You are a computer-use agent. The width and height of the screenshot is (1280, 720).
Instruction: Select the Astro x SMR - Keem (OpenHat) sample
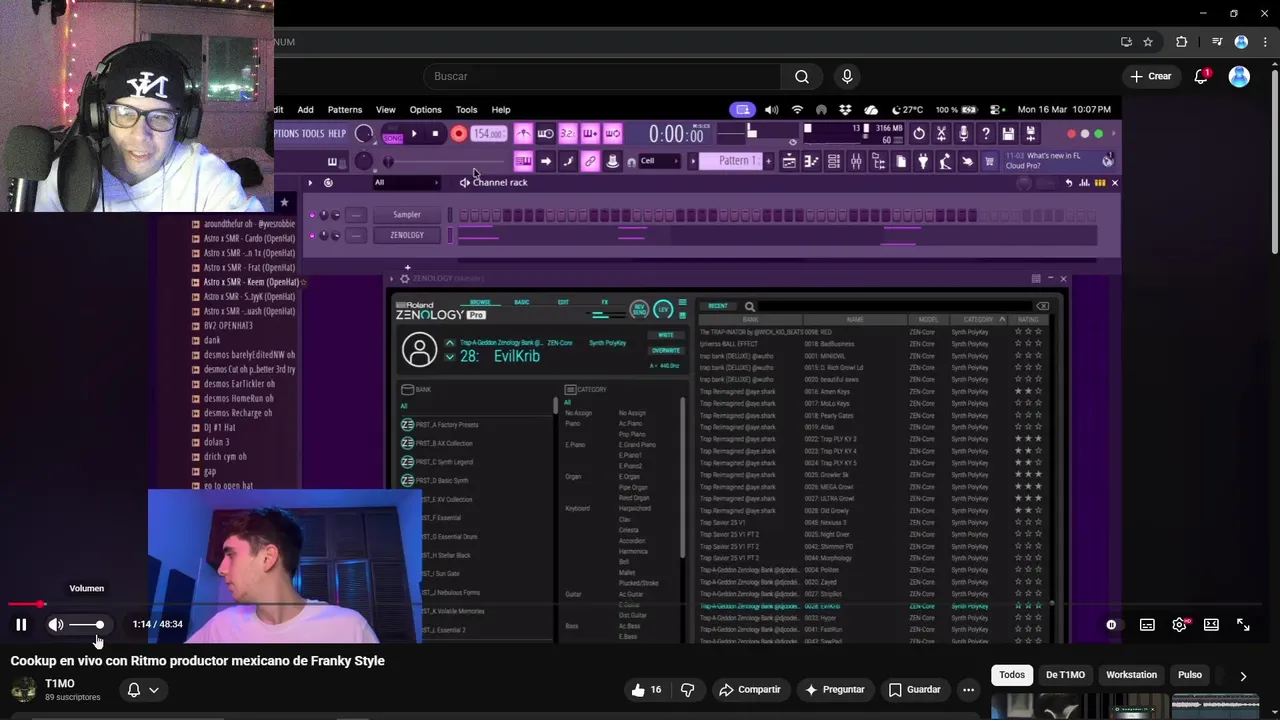[x=249, y=283]
